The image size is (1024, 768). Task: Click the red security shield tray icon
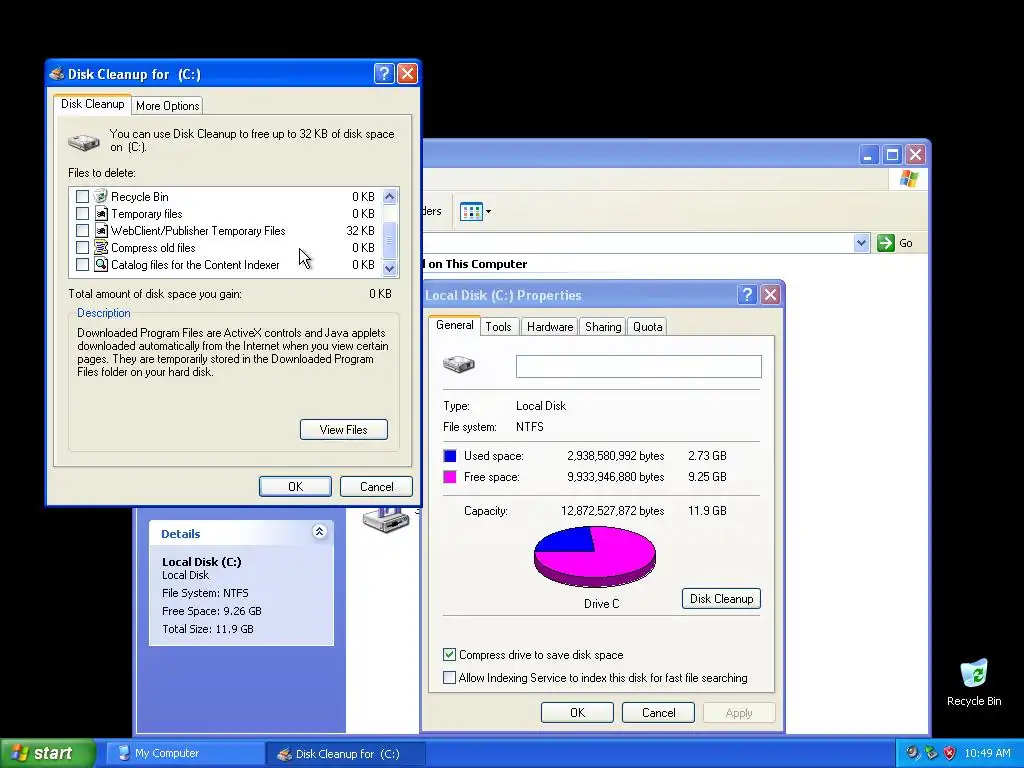click(x=950, y=753)
